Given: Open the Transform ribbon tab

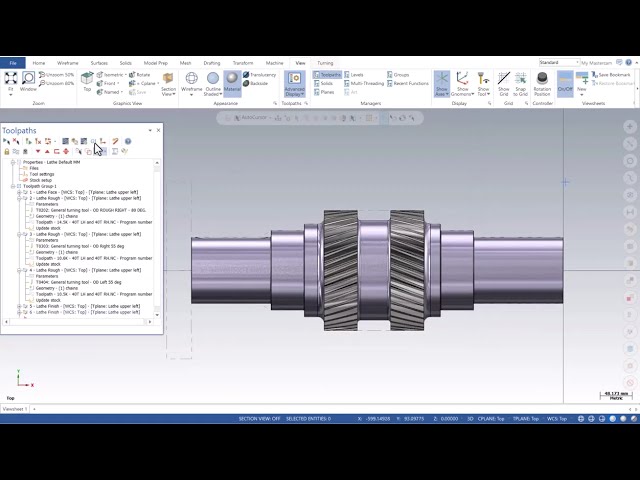Looking at the screenshot, I should click(x=243, y=63).
